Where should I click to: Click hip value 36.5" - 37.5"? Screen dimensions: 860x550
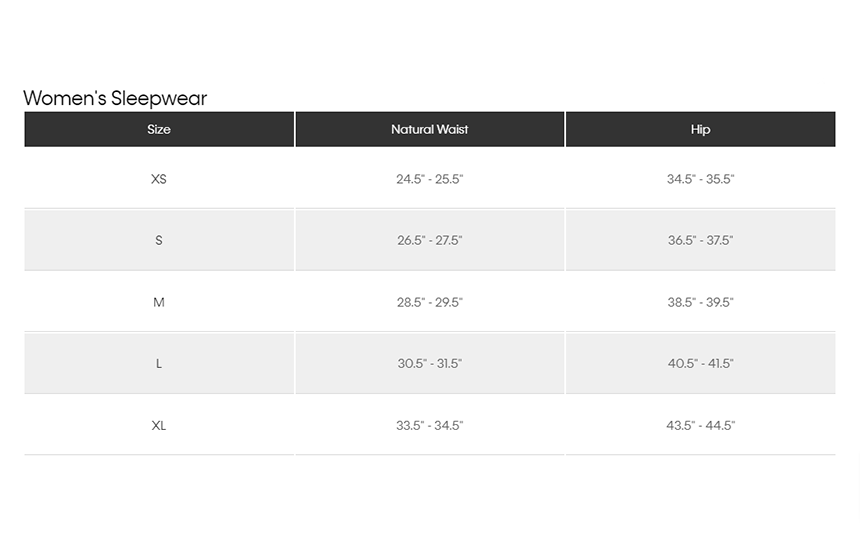[x=700, y=240]
